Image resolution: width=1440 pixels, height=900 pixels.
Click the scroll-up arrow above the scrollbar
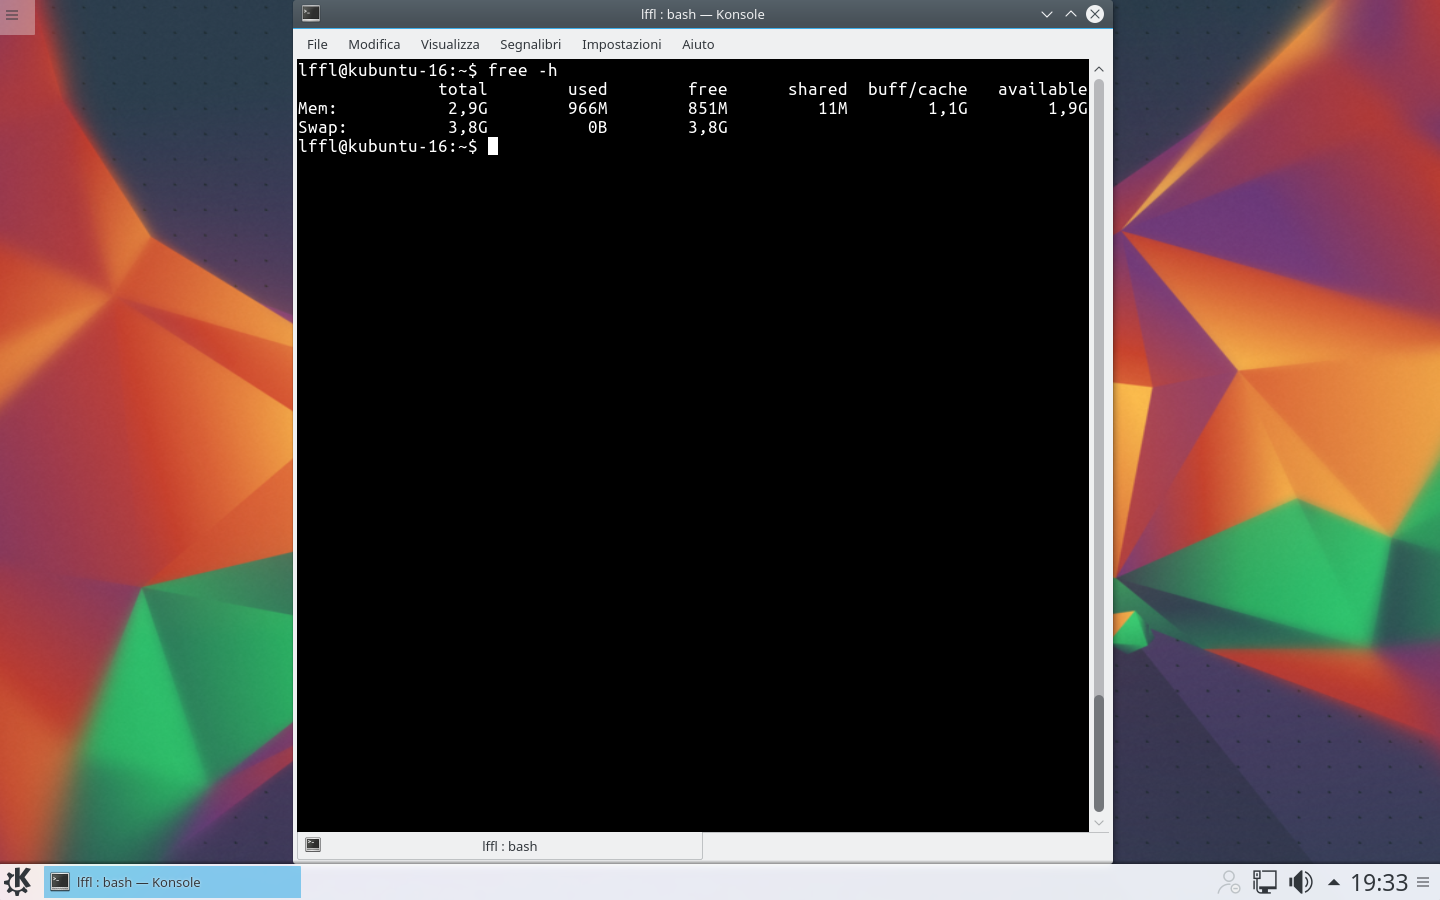tap(1098, 68)
